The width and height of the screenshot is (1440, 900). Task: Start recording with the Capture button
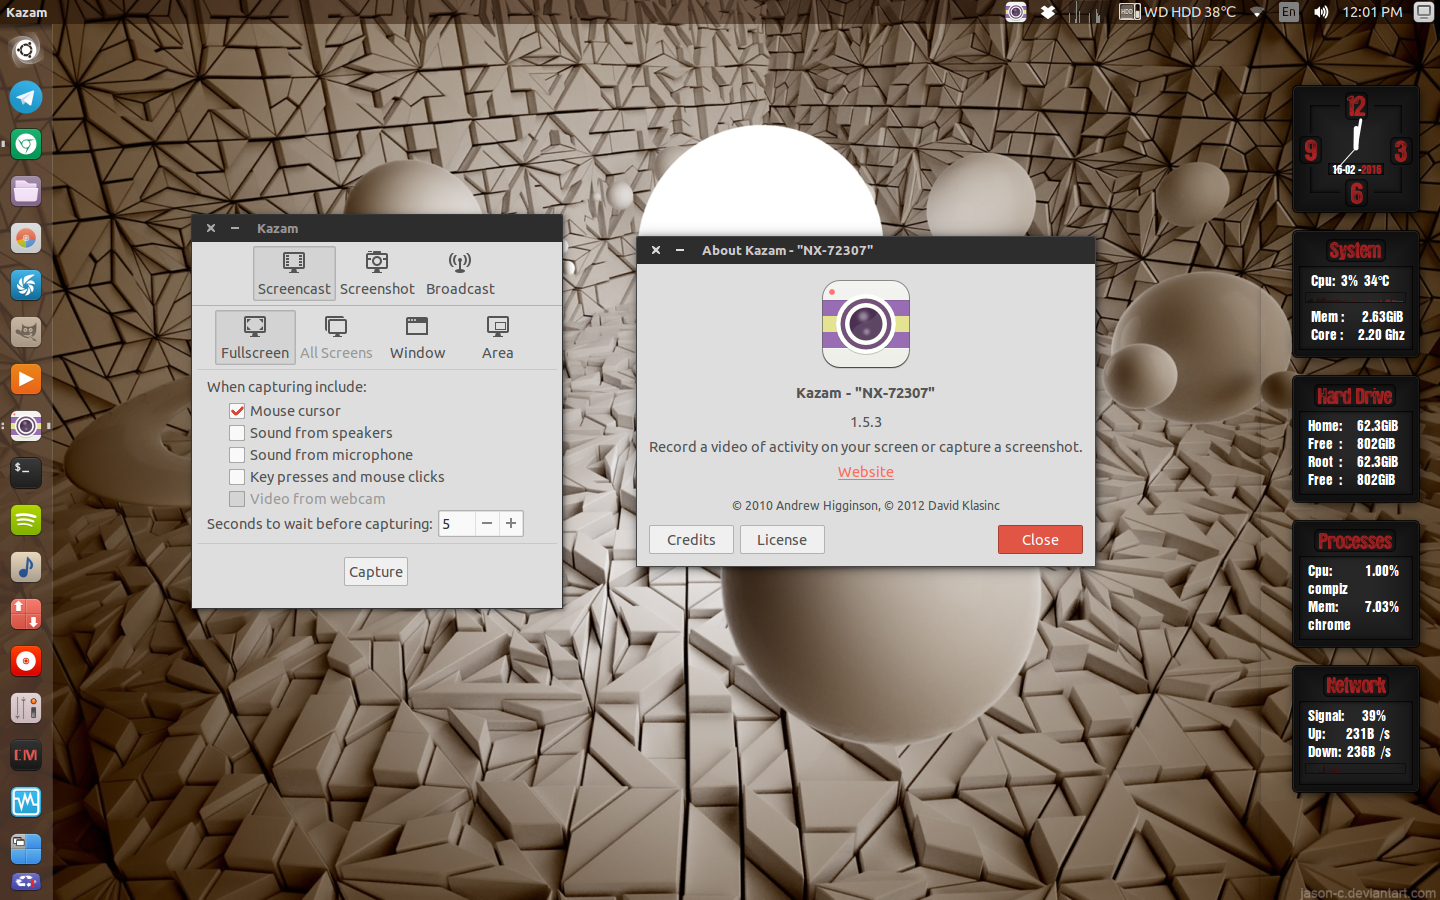coord(376,572)
